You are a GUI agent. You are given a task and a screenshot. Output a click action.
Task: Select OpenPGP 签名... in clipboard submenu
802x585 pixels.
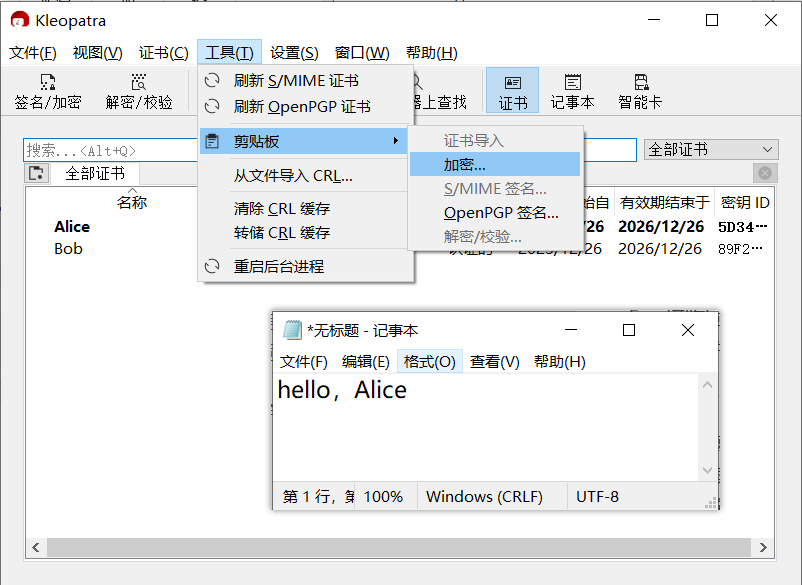(x=495, y=212)
